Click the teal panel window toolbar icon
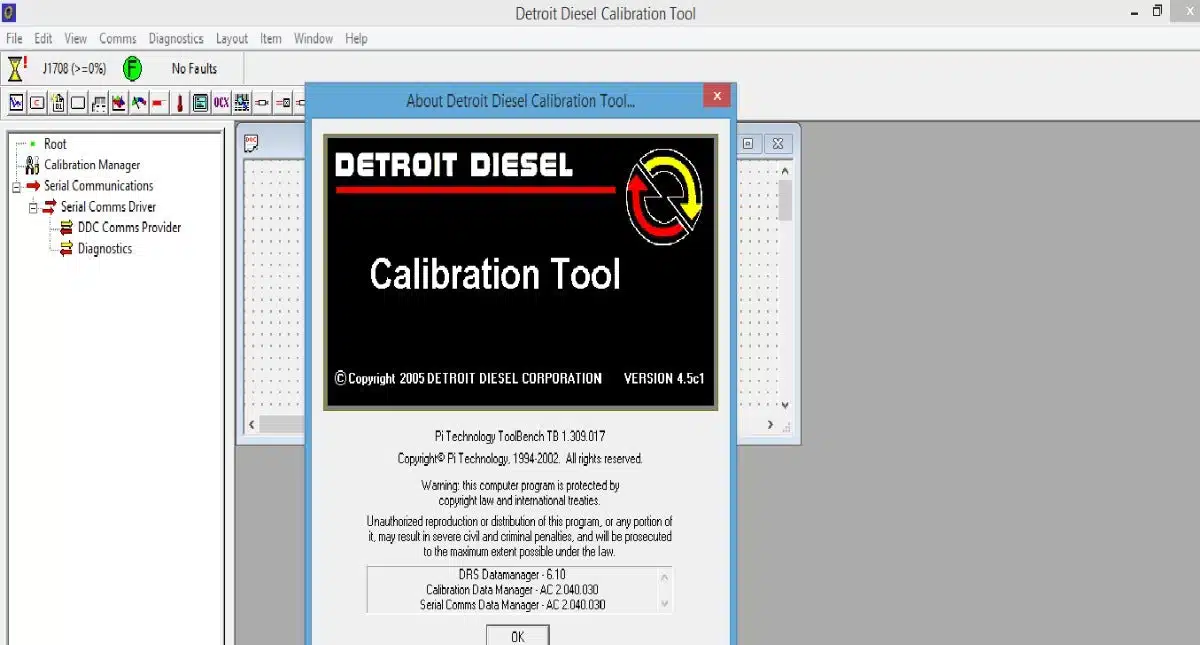Screen dimensions: 1200x645 [200, 102]
